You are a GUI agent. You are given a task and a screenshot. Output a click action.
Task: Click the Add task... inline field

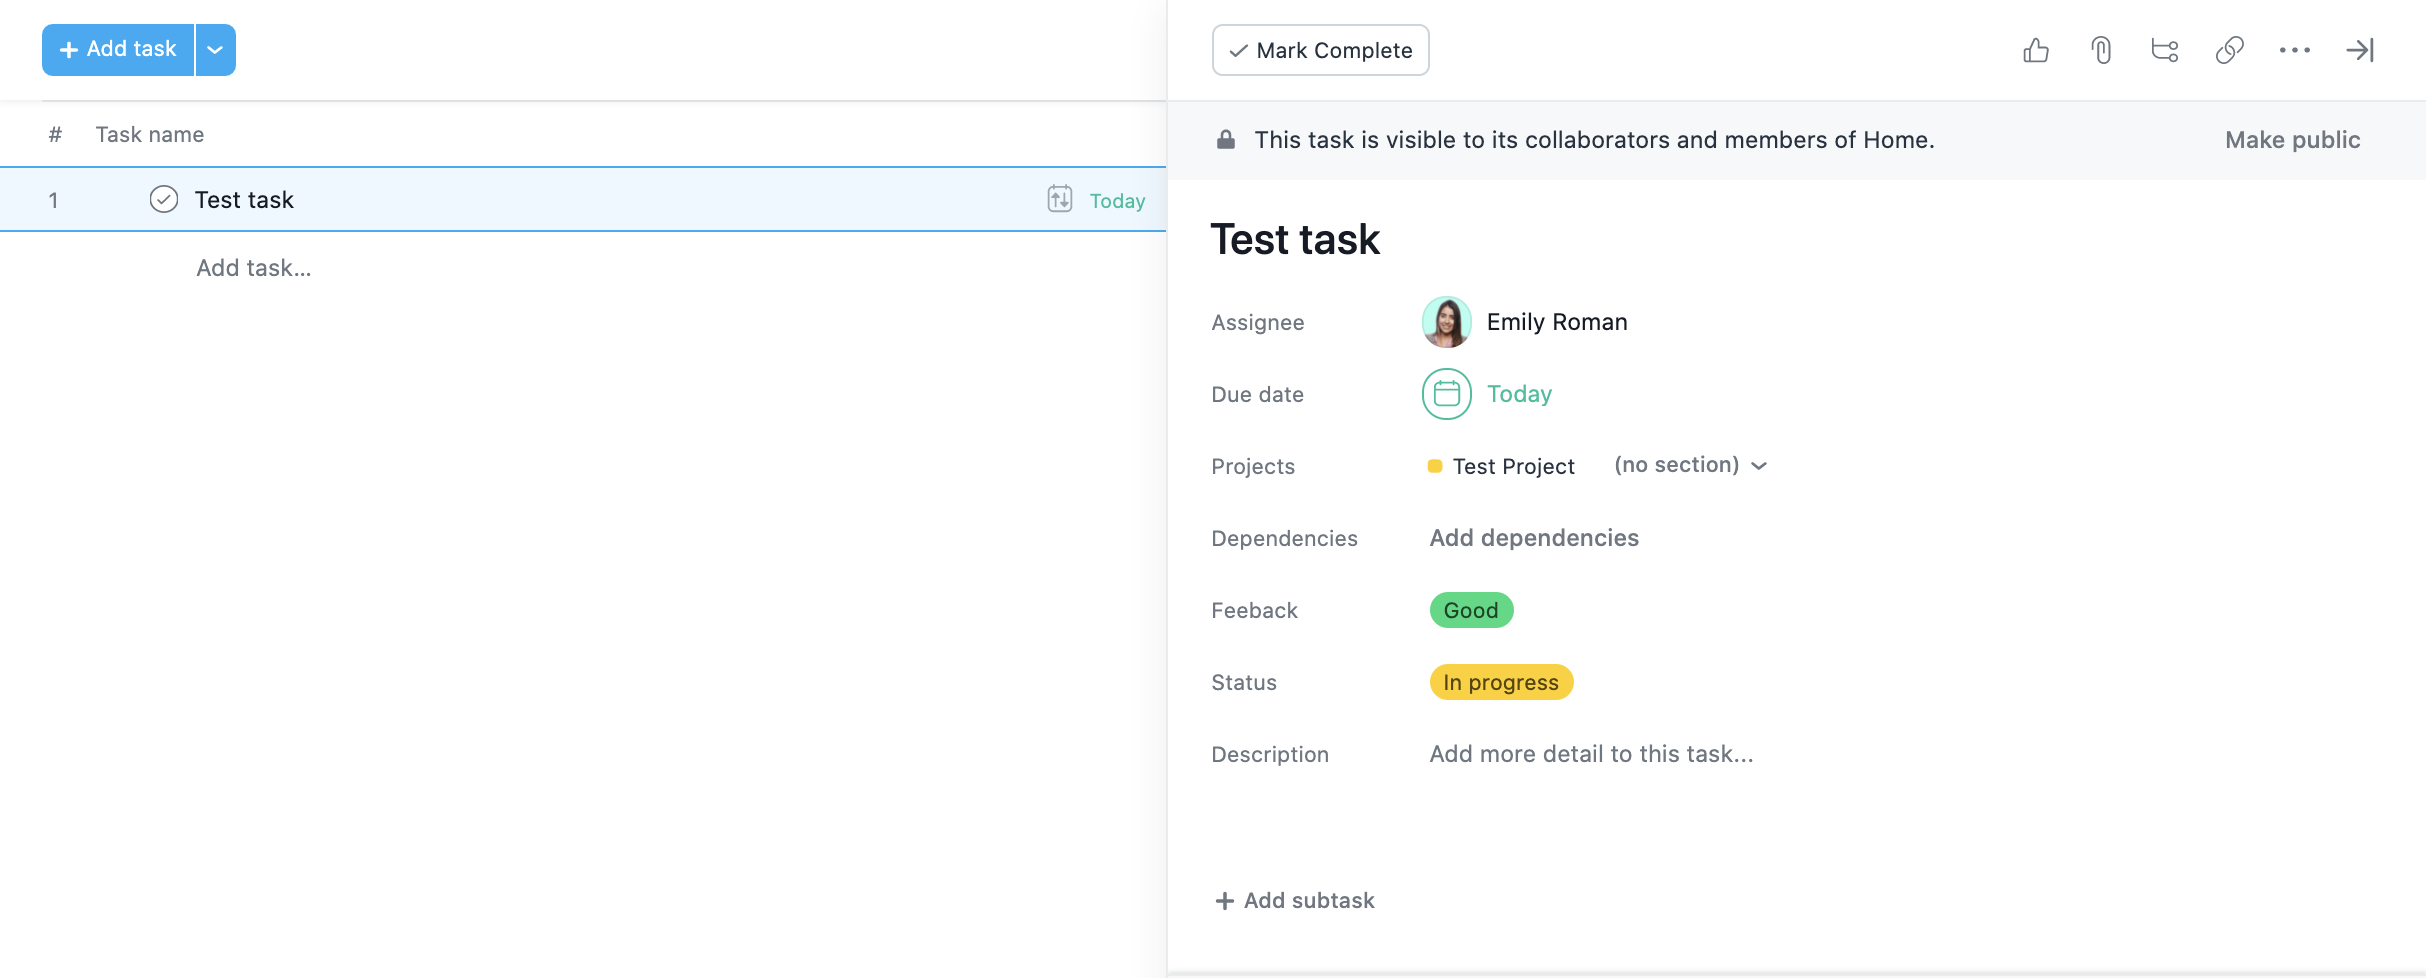254,268
